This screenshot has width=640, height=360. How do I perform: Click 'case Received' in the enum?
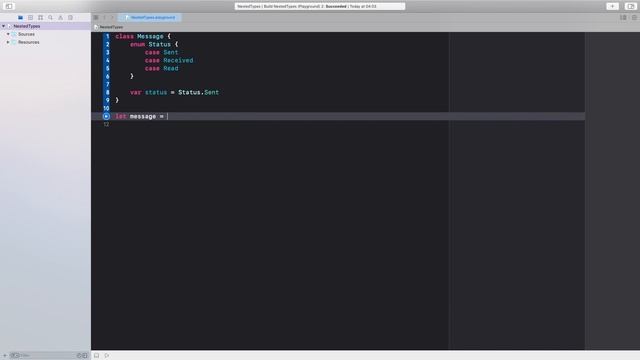pos(169,60)
